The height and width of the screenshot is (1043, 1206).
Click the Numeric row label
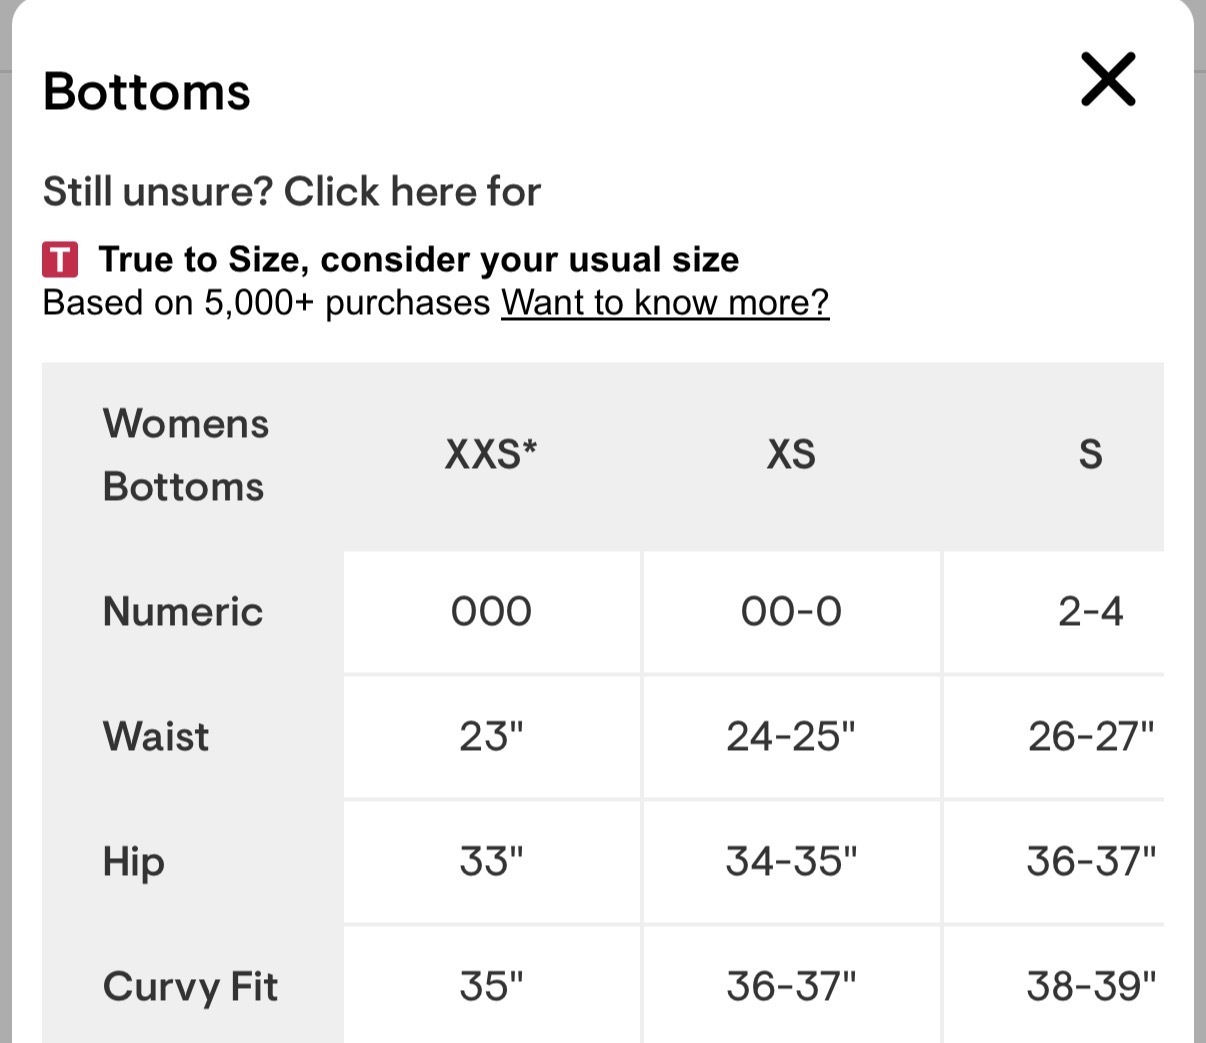click(183, 611)
